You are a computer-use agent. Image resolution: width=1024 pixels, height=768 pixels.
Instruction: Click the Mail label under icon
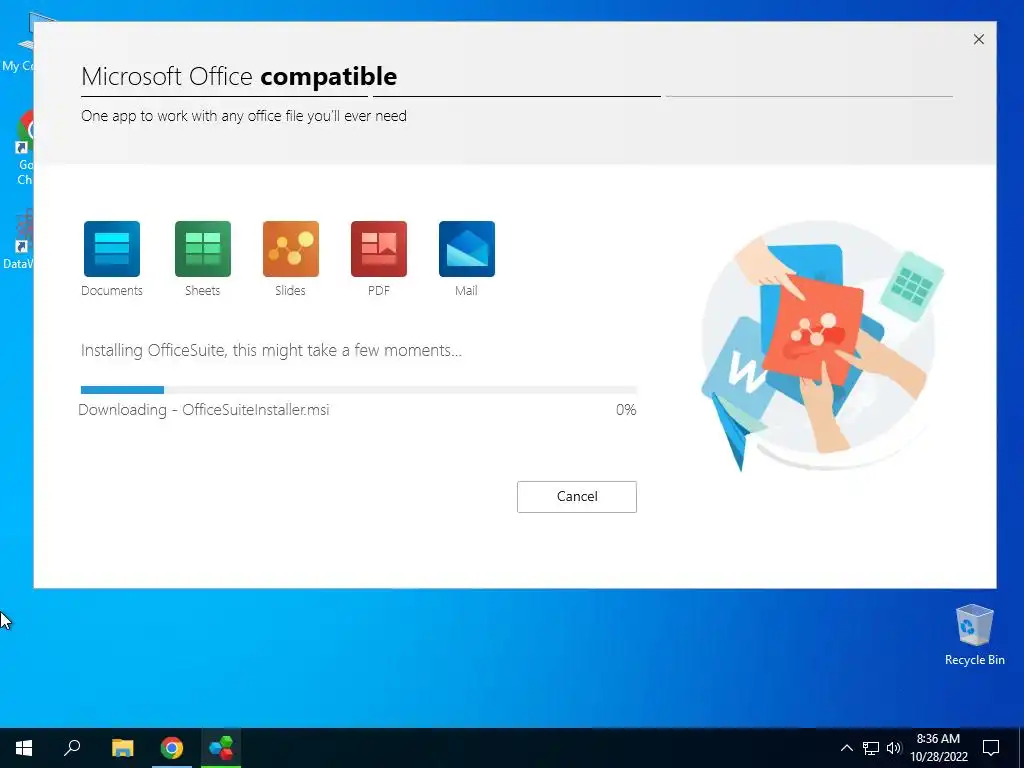click(x=466, y=291)
